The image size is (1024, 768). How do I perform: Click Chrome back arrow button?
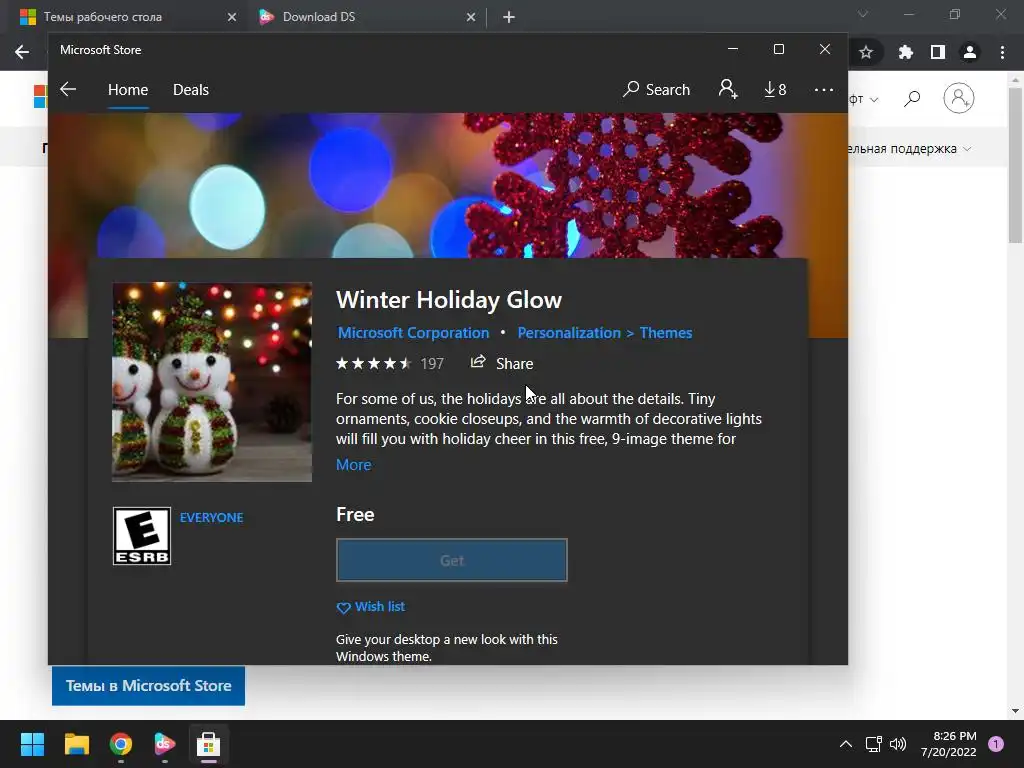click(22, 52)
